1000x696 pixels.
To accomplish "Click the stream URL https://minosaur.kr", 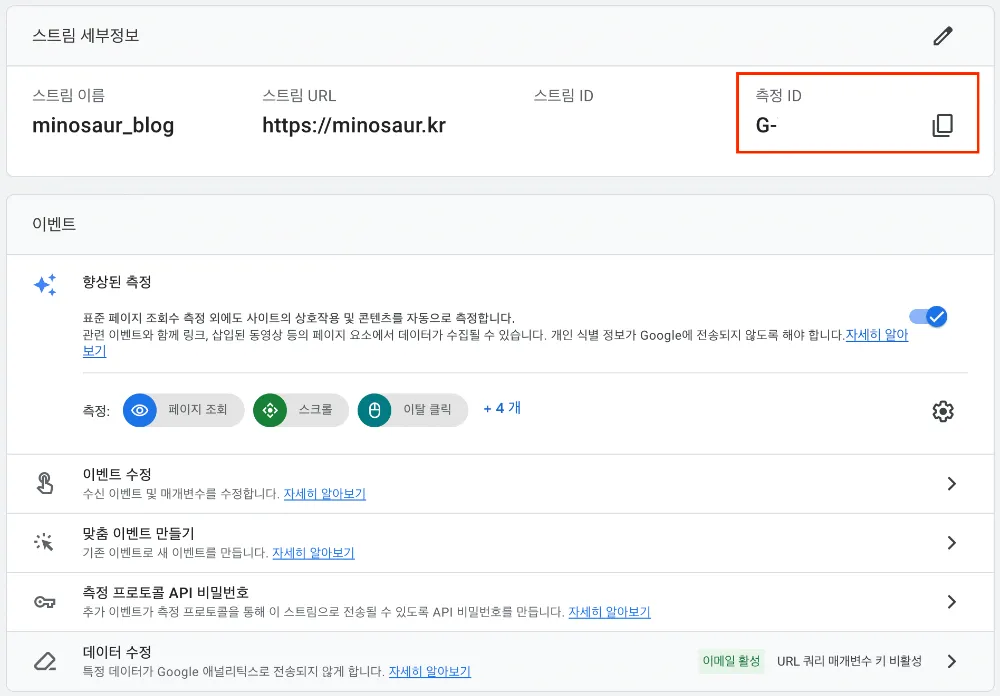I will pos(354,125).
